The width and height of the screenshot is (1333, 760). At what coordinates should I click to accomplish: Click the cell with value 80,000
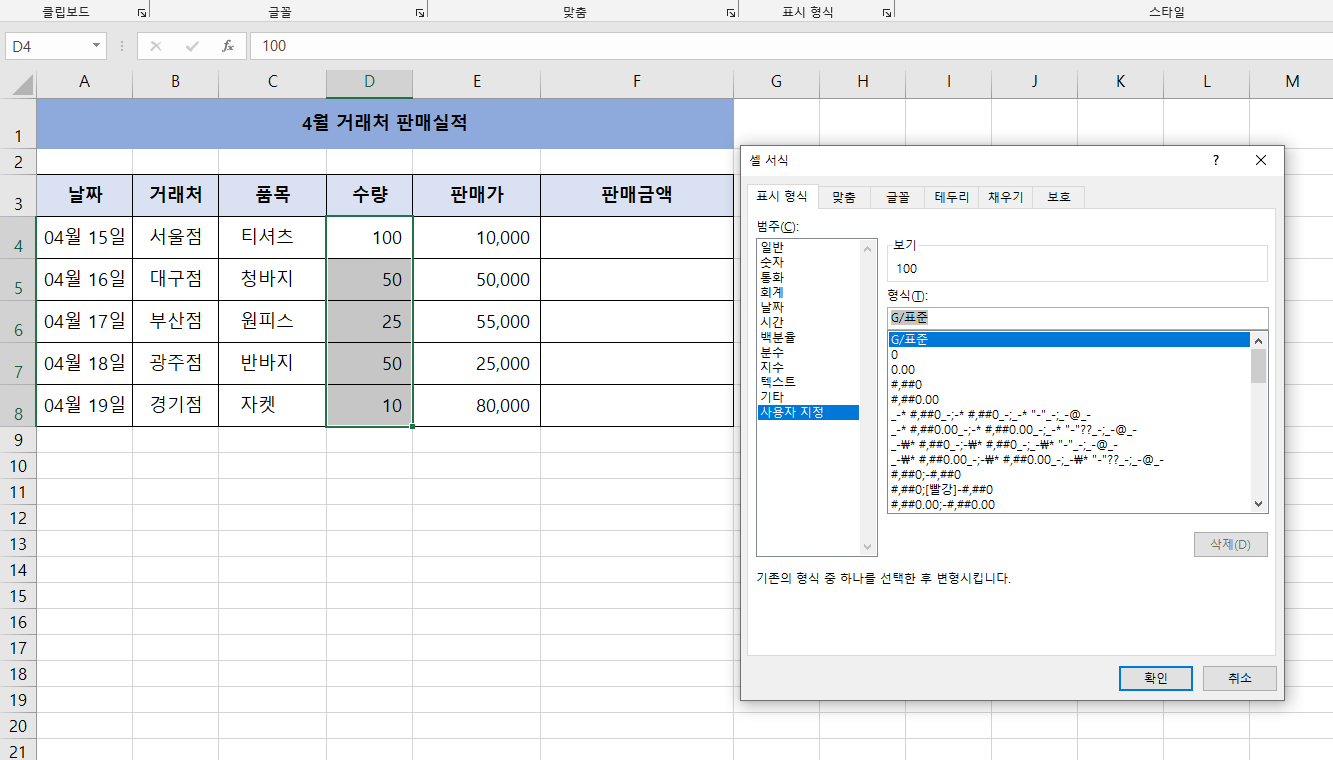[x=476, y=406]
